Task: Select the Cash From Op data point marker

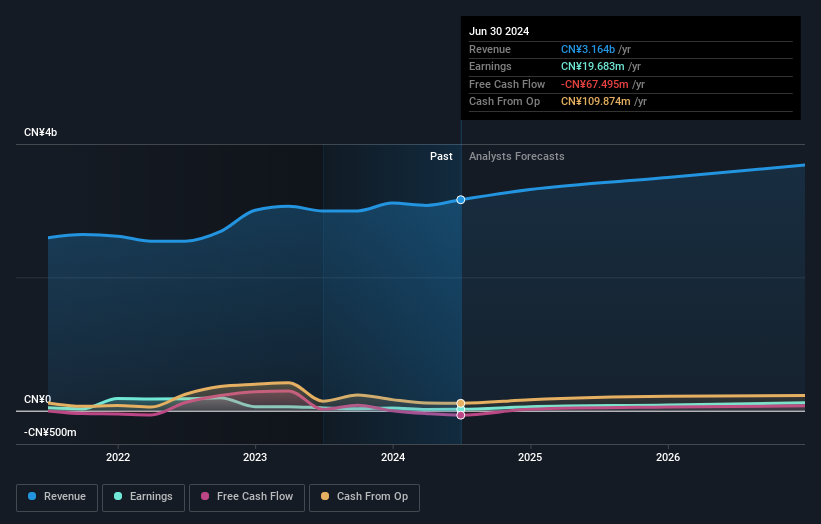Action: (461, 403)
